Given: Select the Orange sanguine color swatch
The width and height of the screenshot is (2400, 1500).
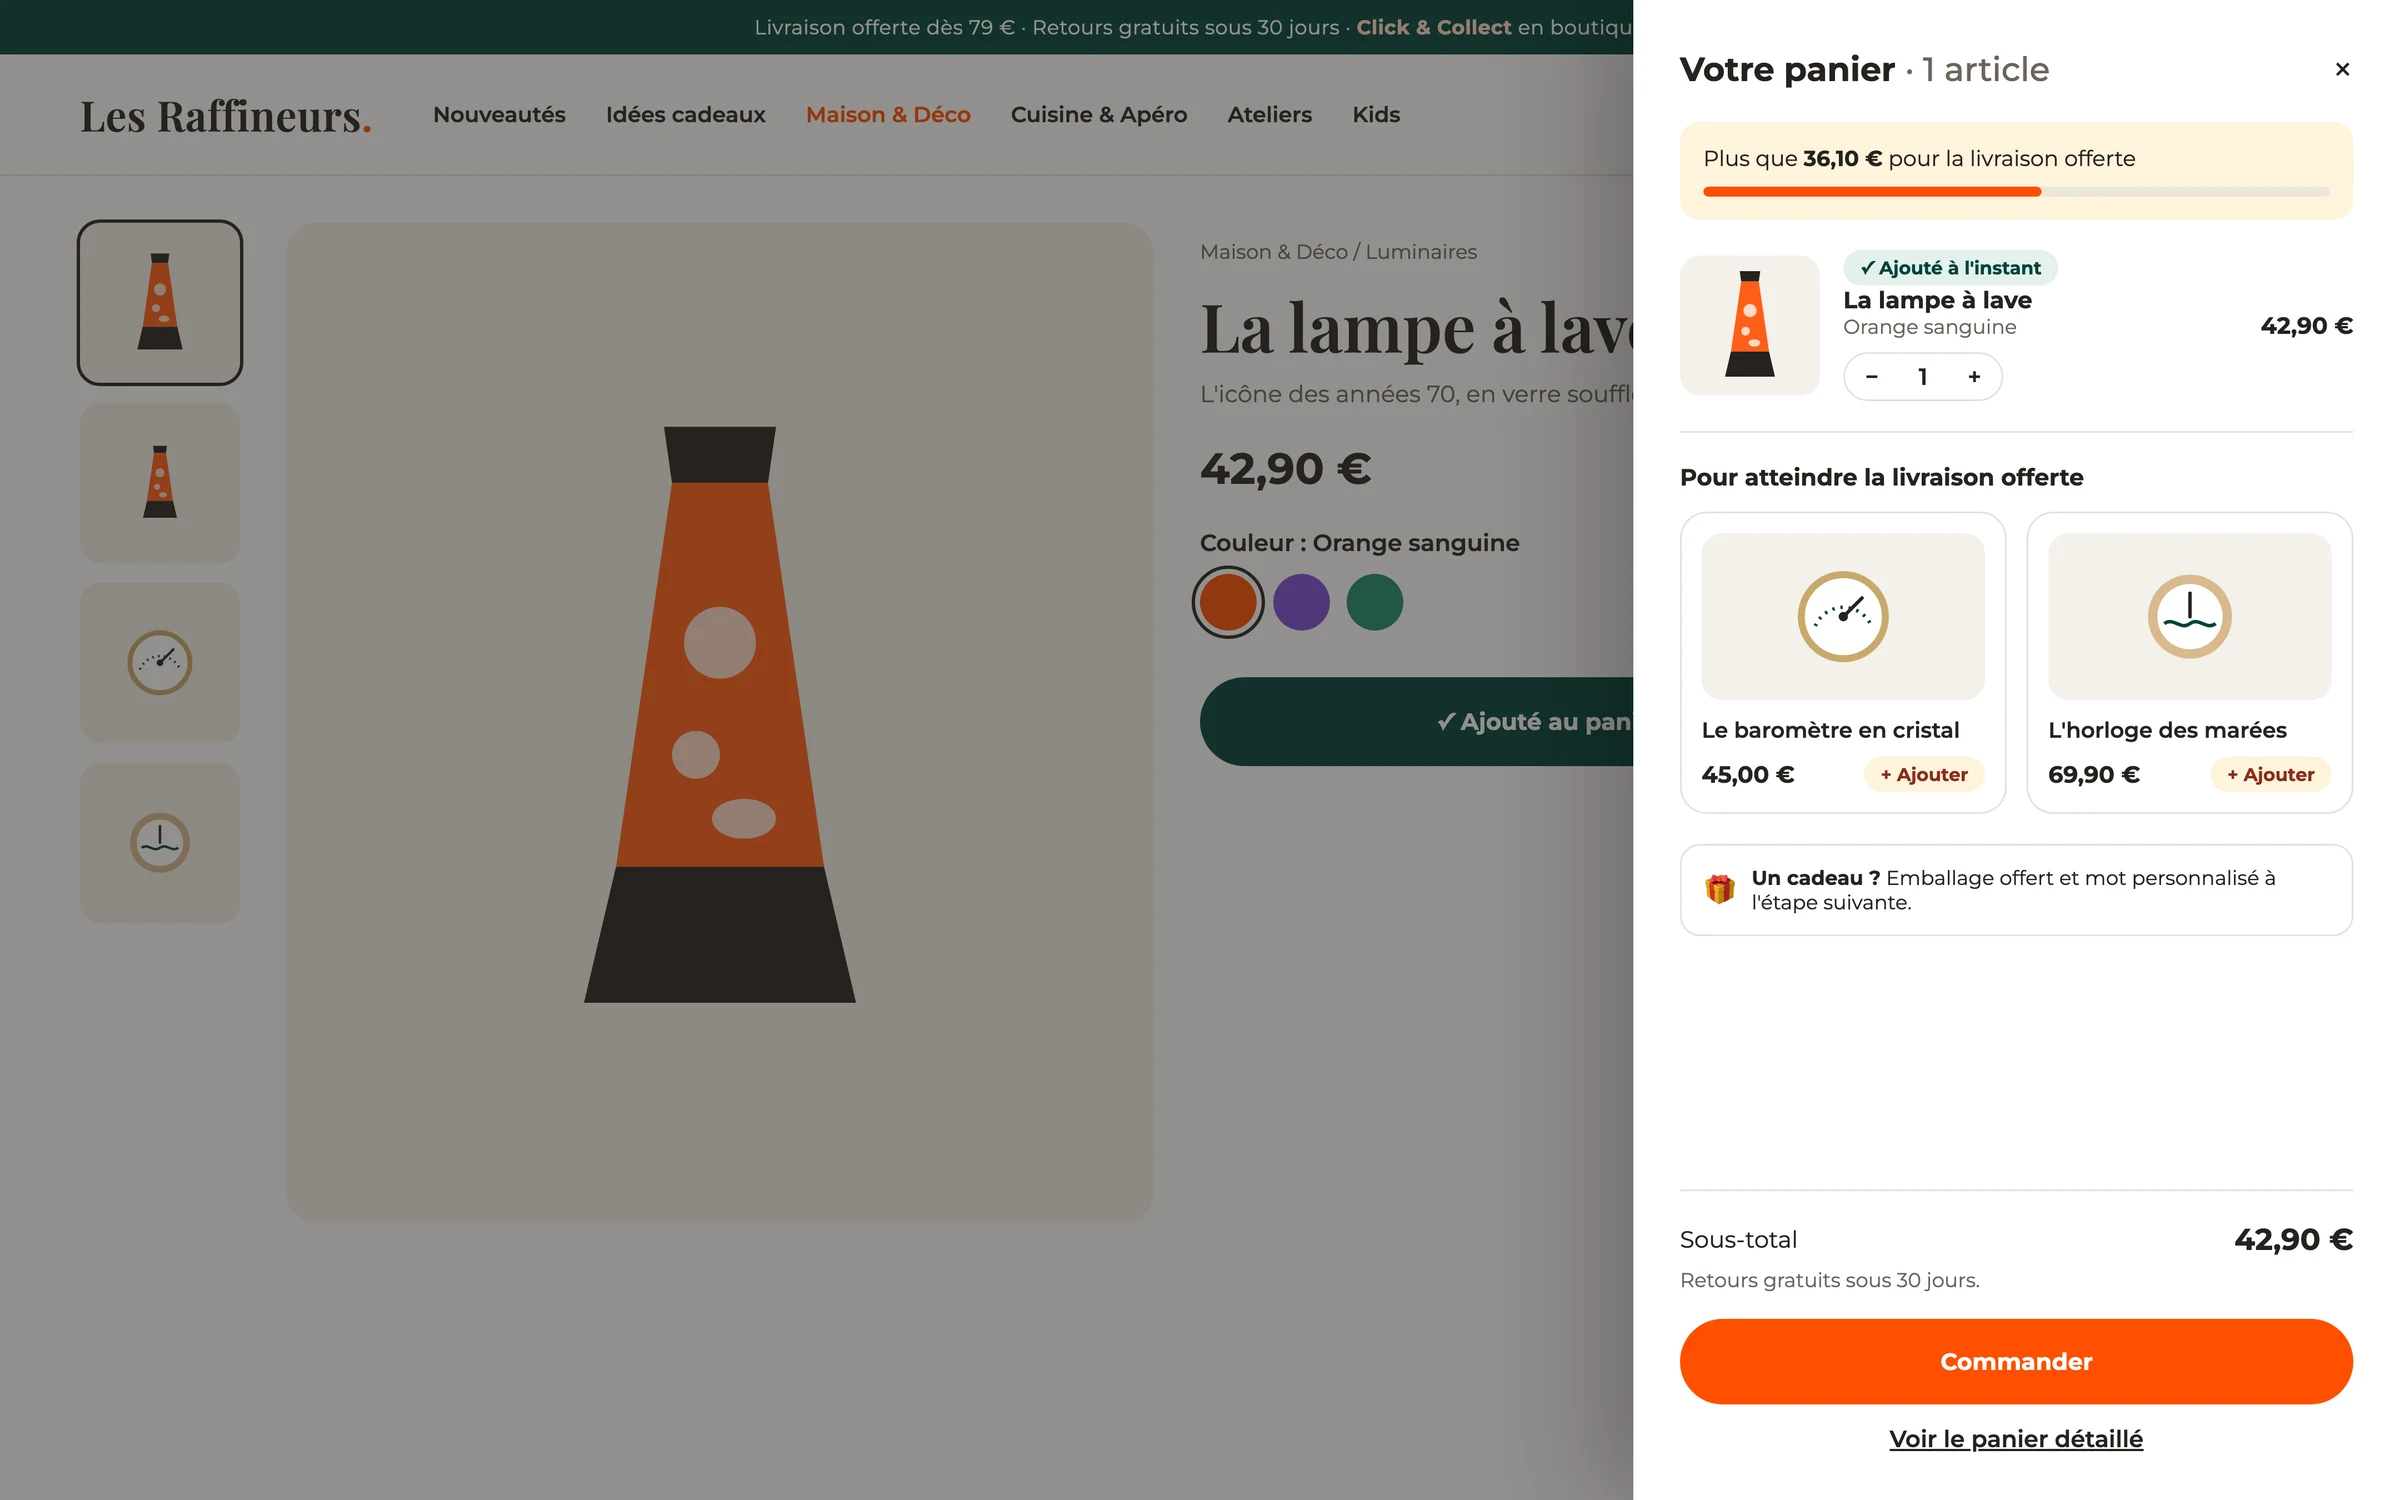Looking at the screenshot, I should pos(1228,602).
